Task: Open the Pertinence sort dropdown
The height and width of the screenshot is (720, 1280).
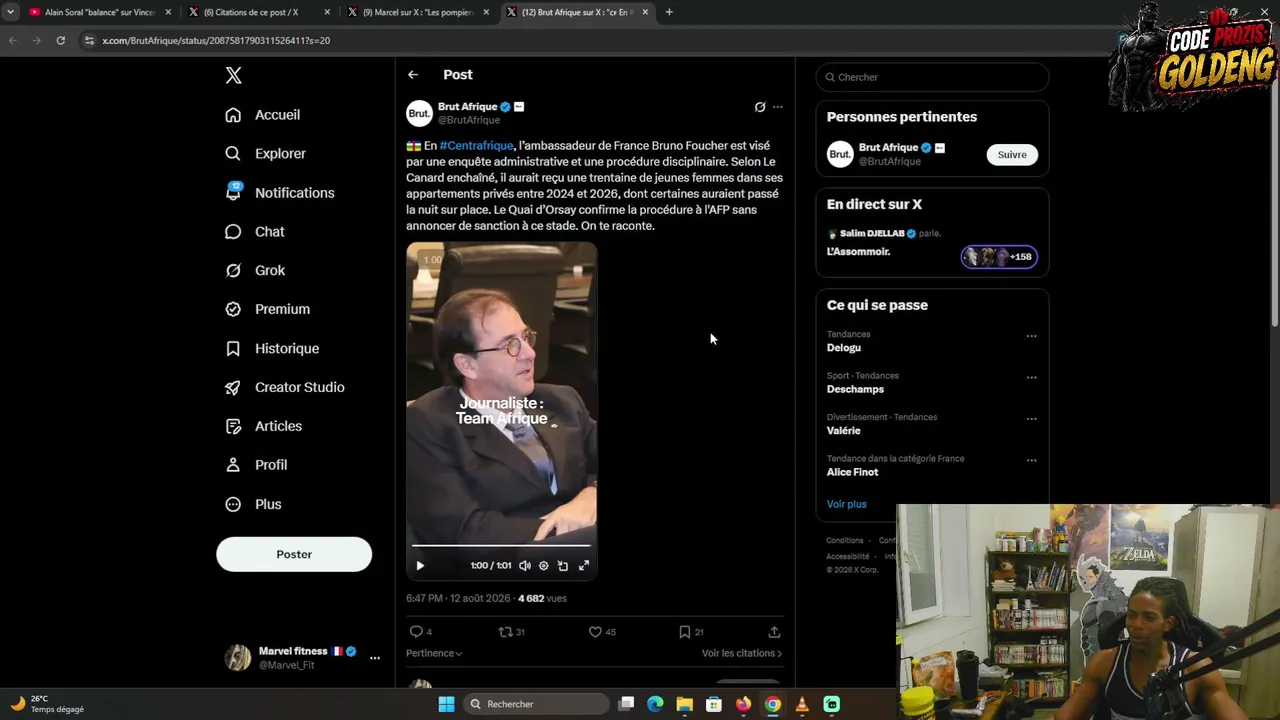Action: [x=434, y=653]
